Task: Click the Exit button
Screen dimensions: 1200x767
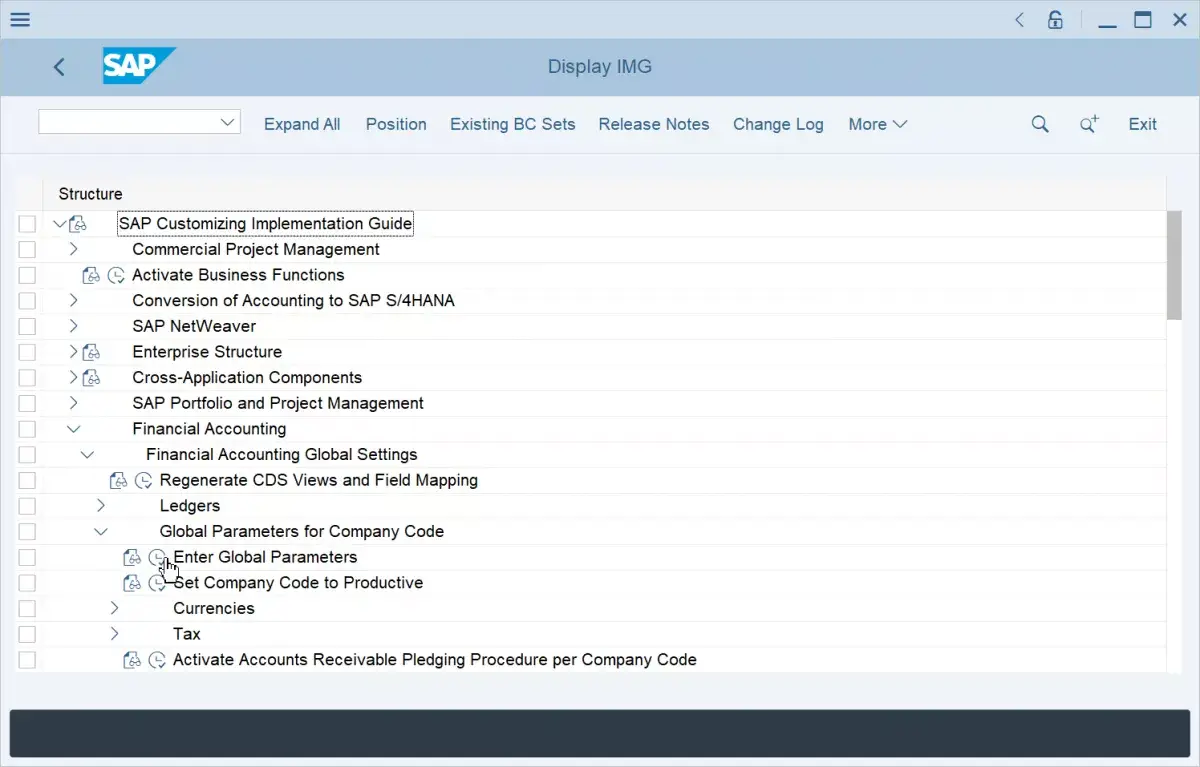Action: click(1142, 124)
